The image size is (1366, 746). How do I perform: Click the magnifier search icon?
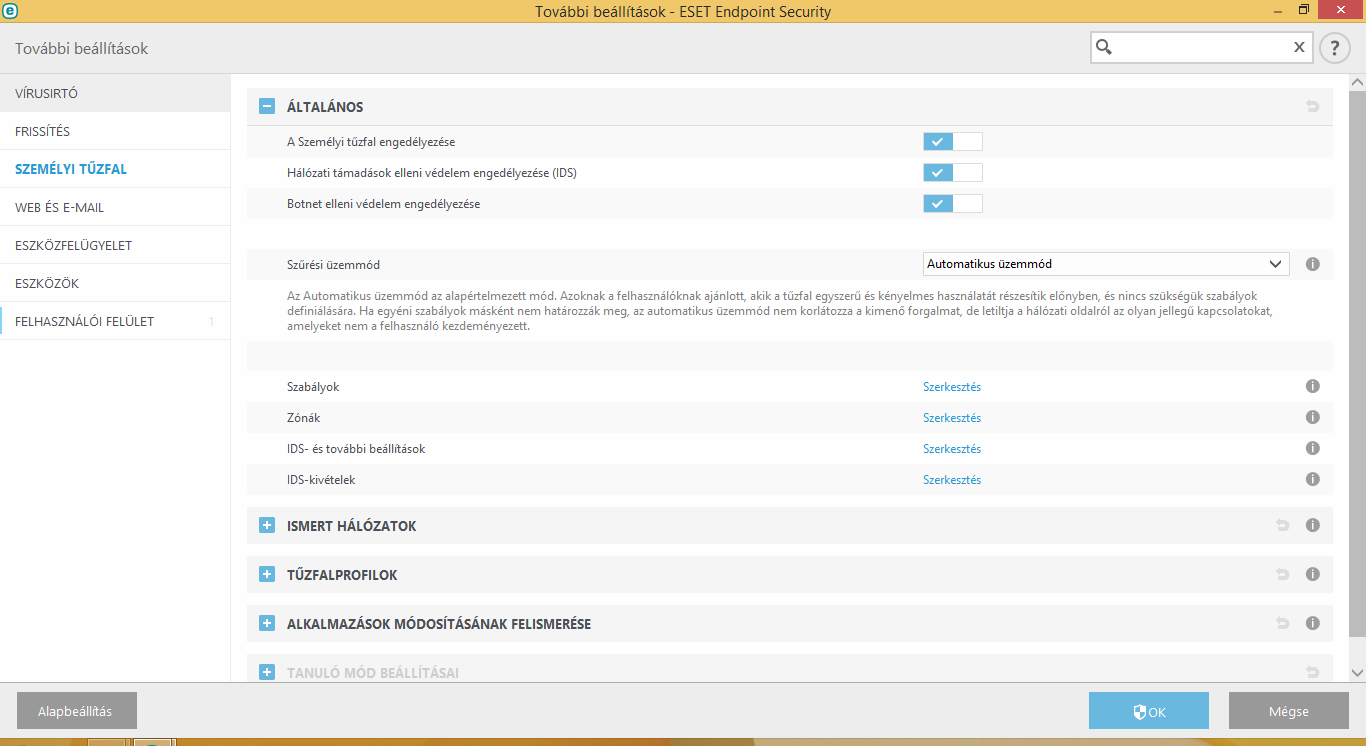coord(1104,47)
